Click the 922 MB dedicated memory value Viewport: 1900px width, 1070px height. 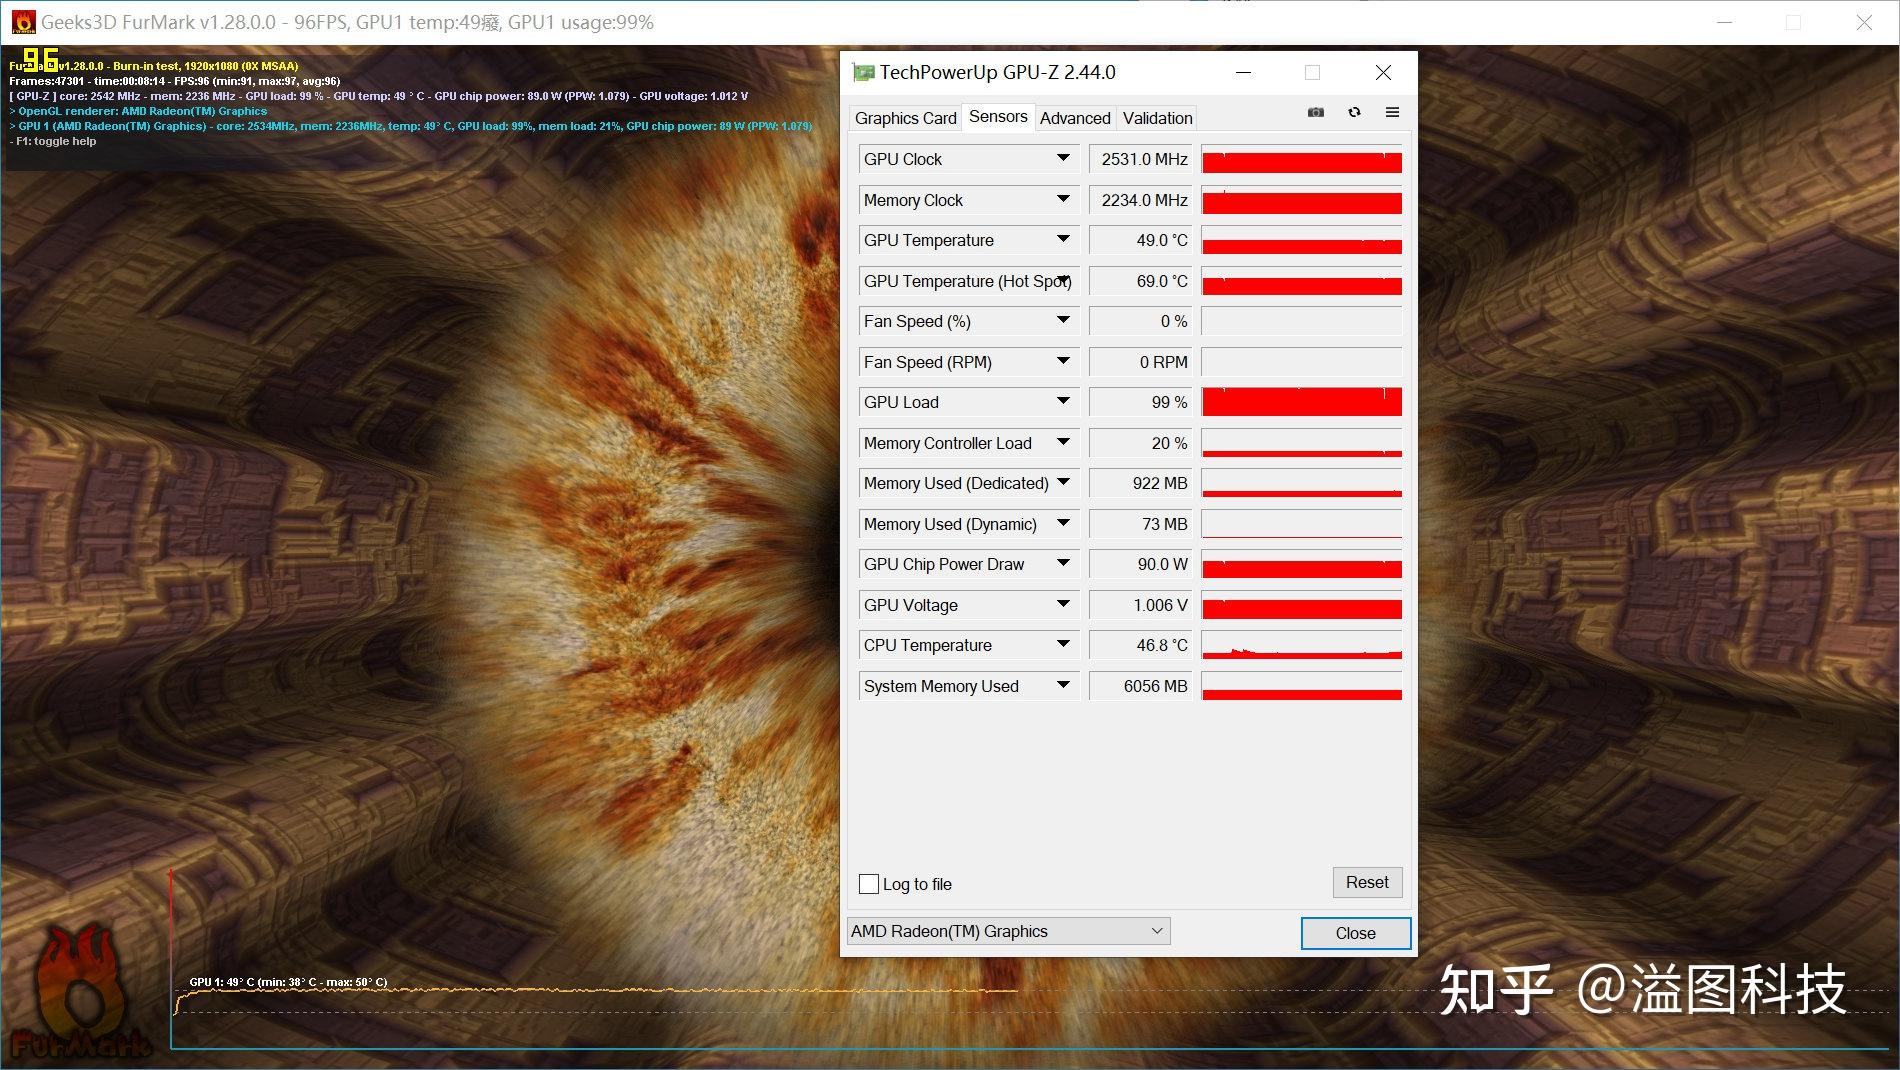[x=1141, y=483]
